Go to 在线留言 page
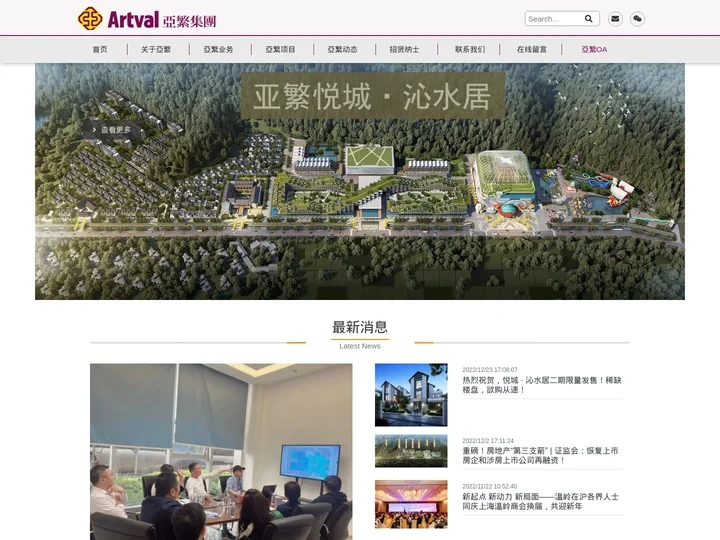 point(532,49)
